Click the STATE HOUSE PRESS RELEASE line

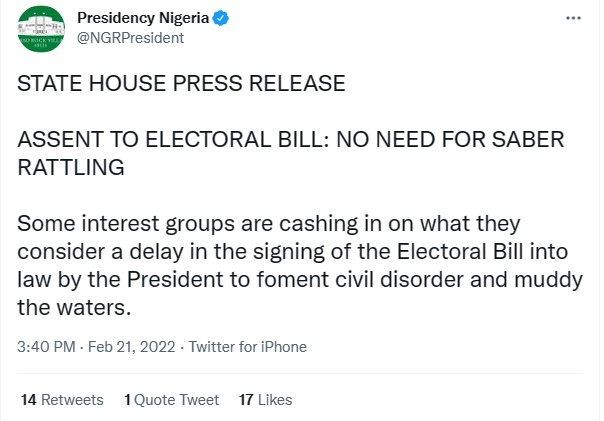(x=181, y=84)
